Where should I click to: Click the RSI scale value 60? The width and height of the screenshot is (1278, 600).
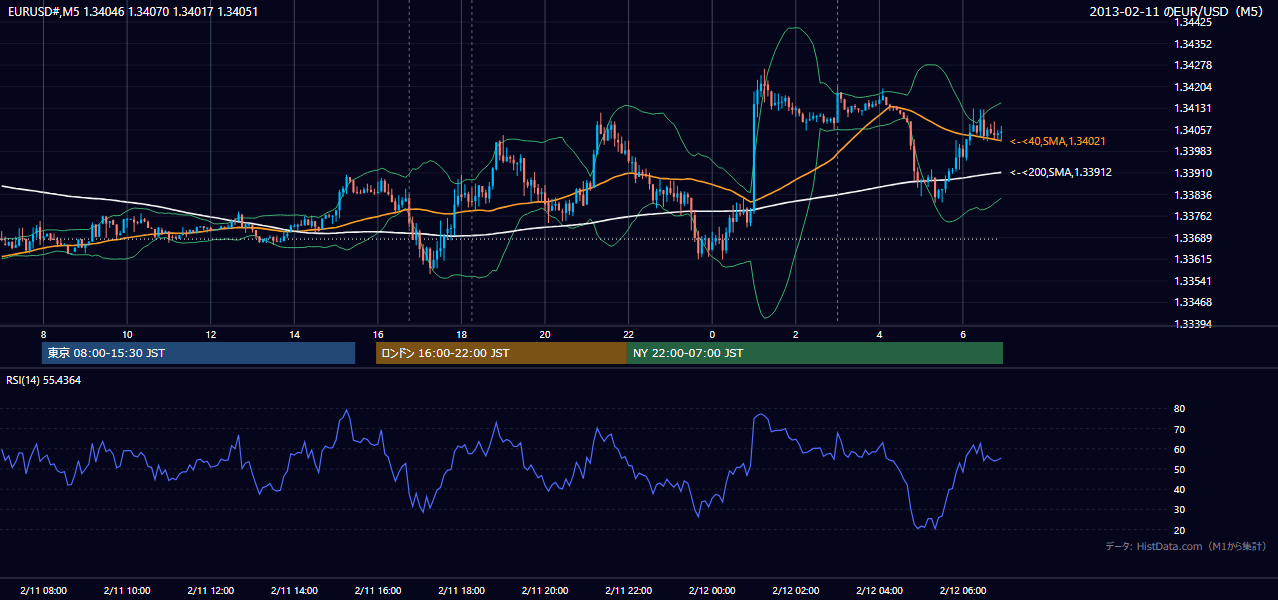pos(1179,449)
